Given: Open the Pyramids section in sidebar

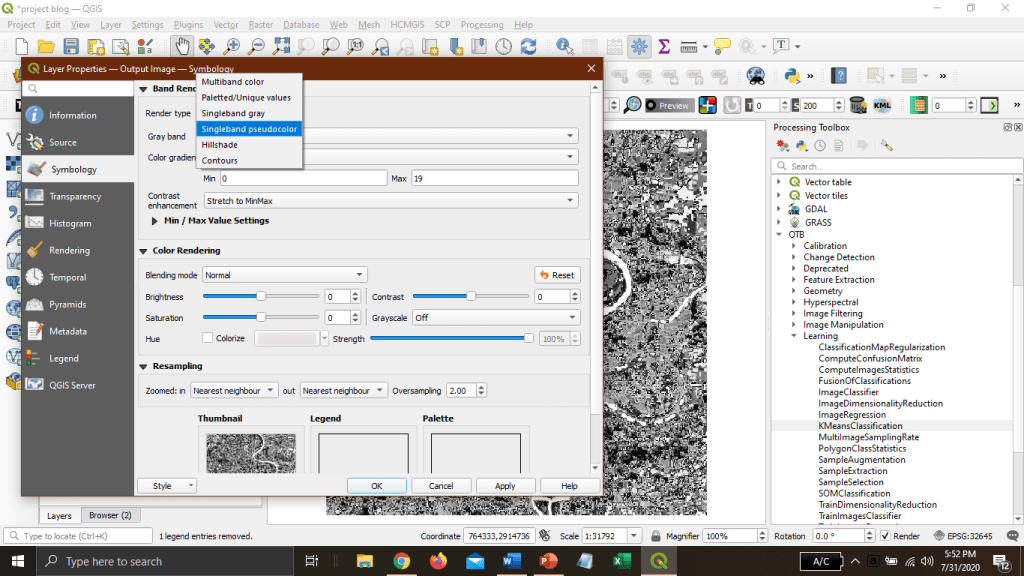Looking at the screenshot, I should click(68, 304).
